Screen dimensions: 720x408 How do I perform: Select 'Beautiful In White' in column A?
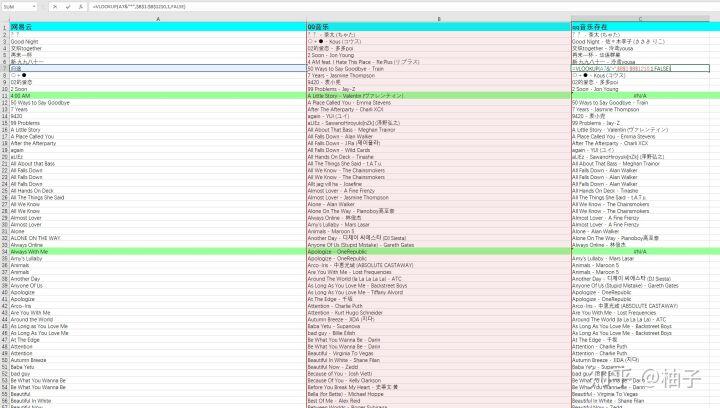[x=158, y=401]
